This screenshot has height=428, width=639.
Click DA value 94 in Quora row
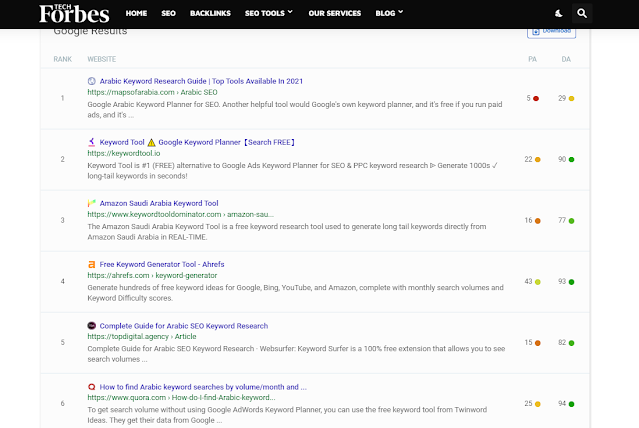pyautogui.click(x=562, y=404)
